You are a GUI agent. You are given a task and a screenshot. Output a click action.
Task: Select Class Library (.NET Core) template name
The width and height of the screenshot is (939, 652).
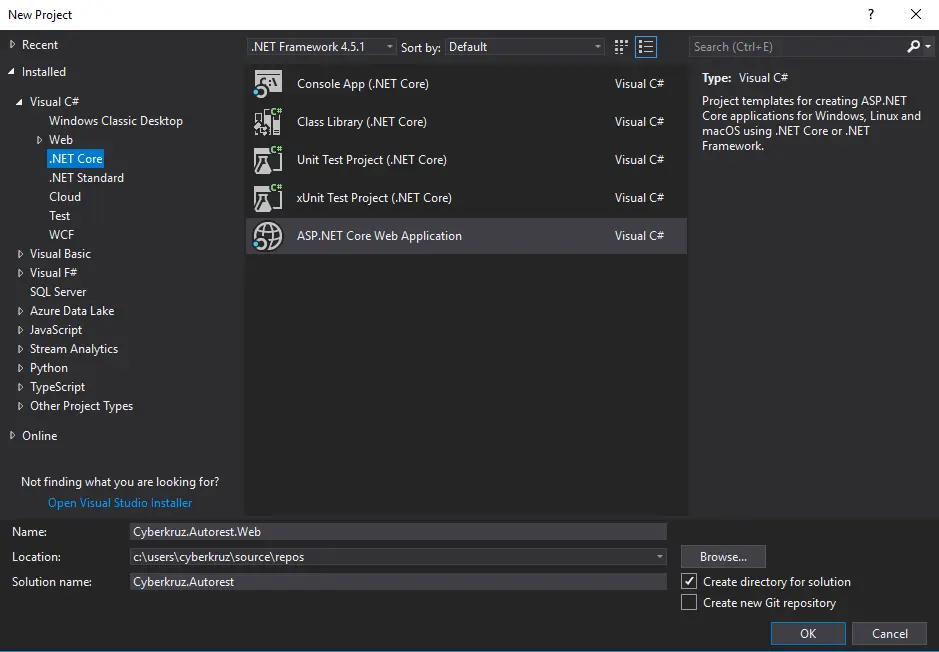(362, 122)
